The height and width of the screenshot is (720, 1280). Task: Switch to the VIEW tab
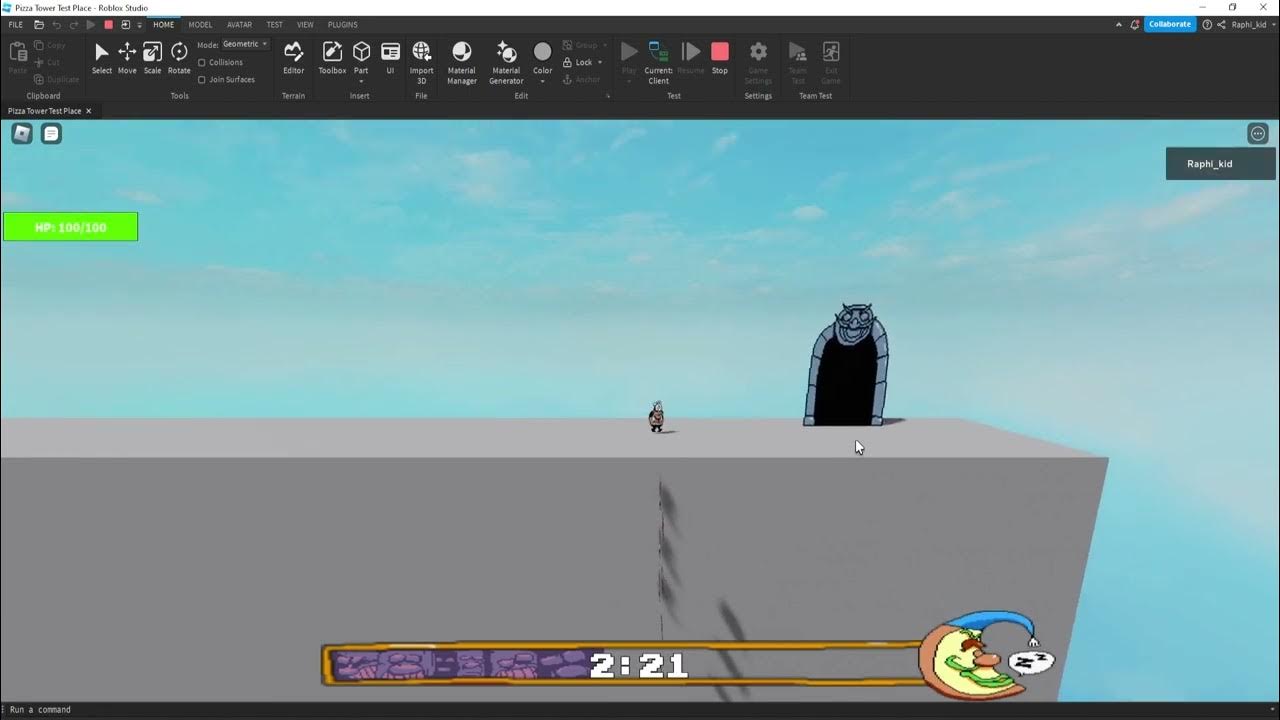(305, 24)
